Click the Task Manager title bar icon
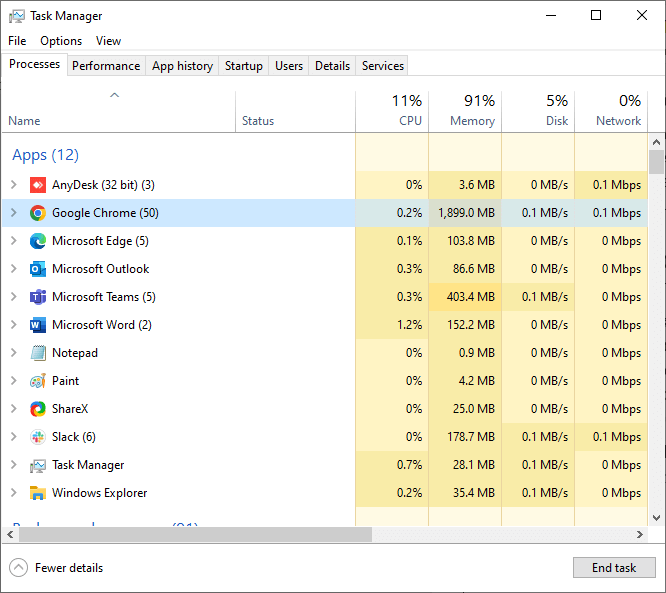The width and height of the screenshot is (666, 593). coord(17,16)
